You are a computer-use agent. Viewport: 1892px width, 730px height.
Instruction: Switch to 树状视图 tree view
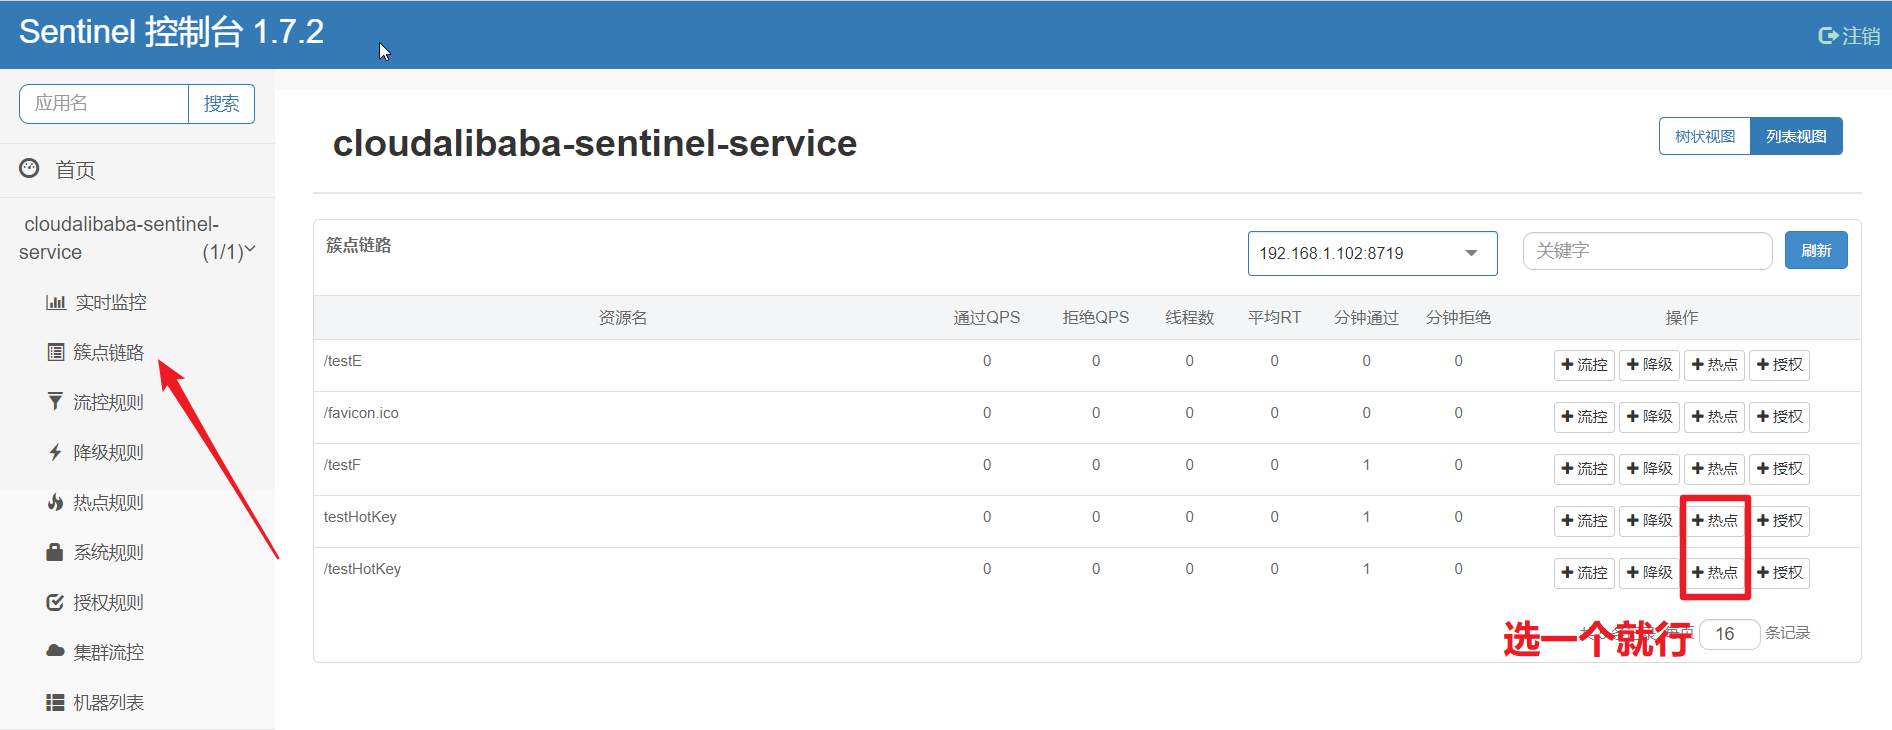click(1705, 136)
